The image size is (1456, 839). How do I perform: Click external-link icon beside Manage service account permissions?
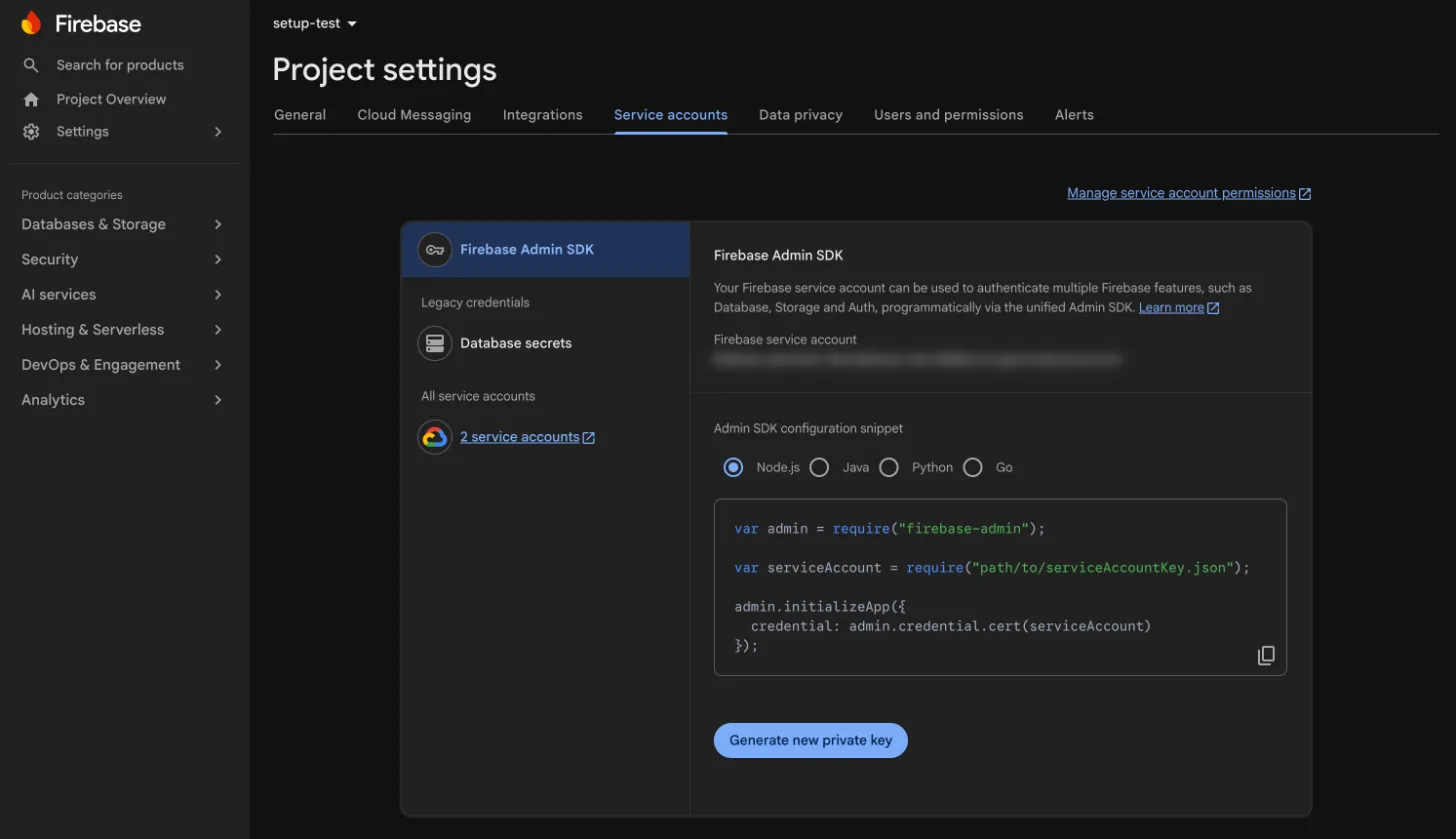pyautogui.click(x=1305, y=194)
